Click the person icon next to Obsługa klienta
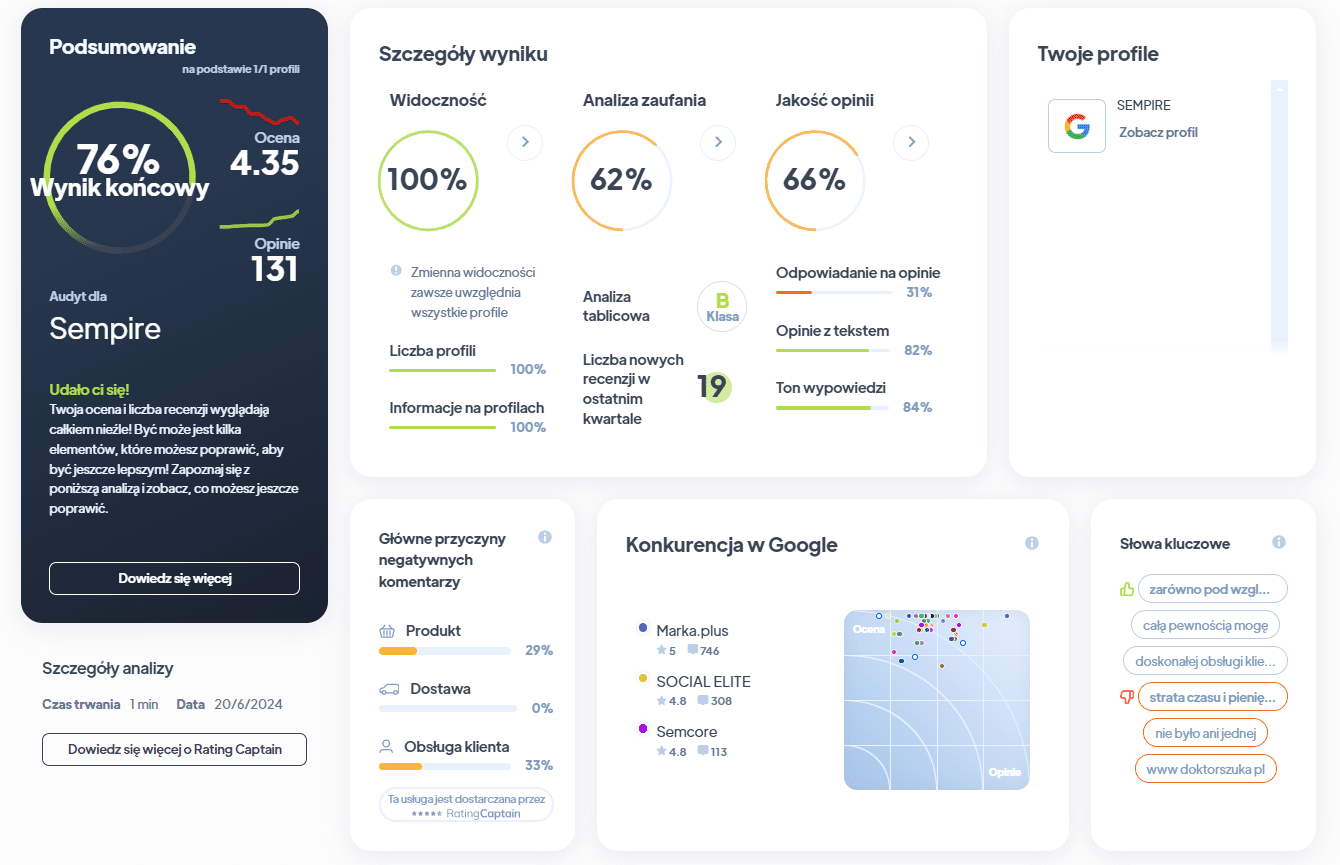Viewport: 1340px width, 865px height. pos(386,747)
